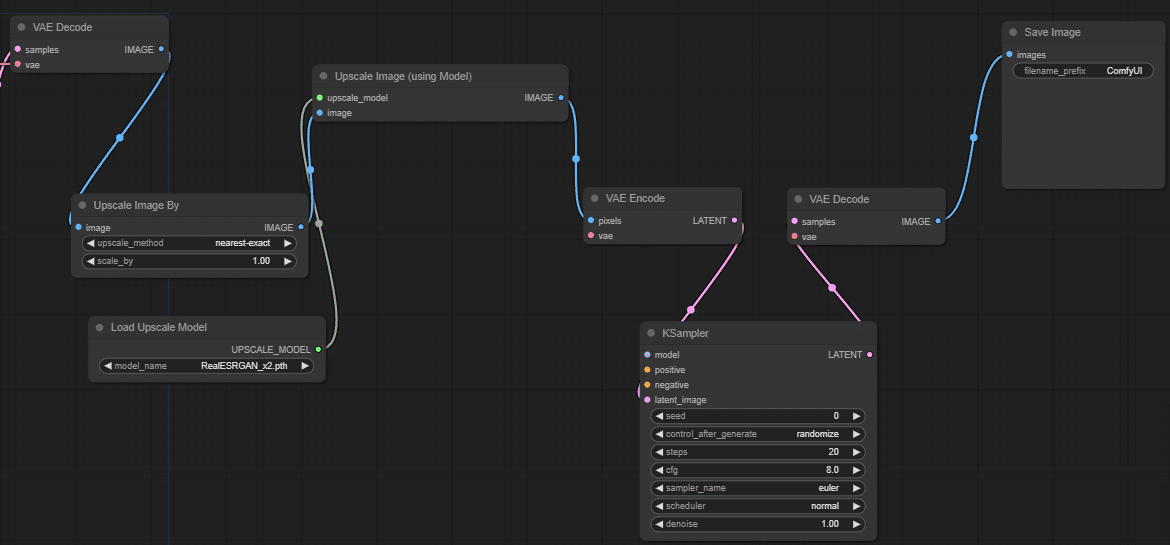Click the UPSCALE_MODEL output socket

[318, 350]
